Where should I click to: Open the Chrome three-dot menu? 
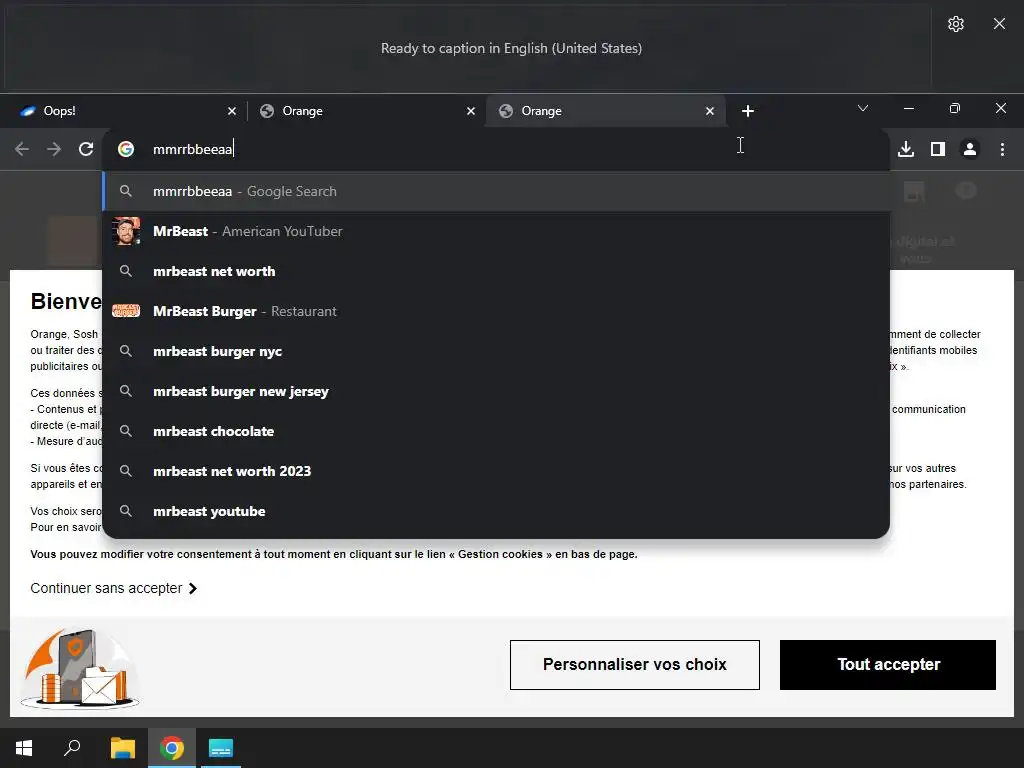pyautogui.click(x=1002, y=150)
